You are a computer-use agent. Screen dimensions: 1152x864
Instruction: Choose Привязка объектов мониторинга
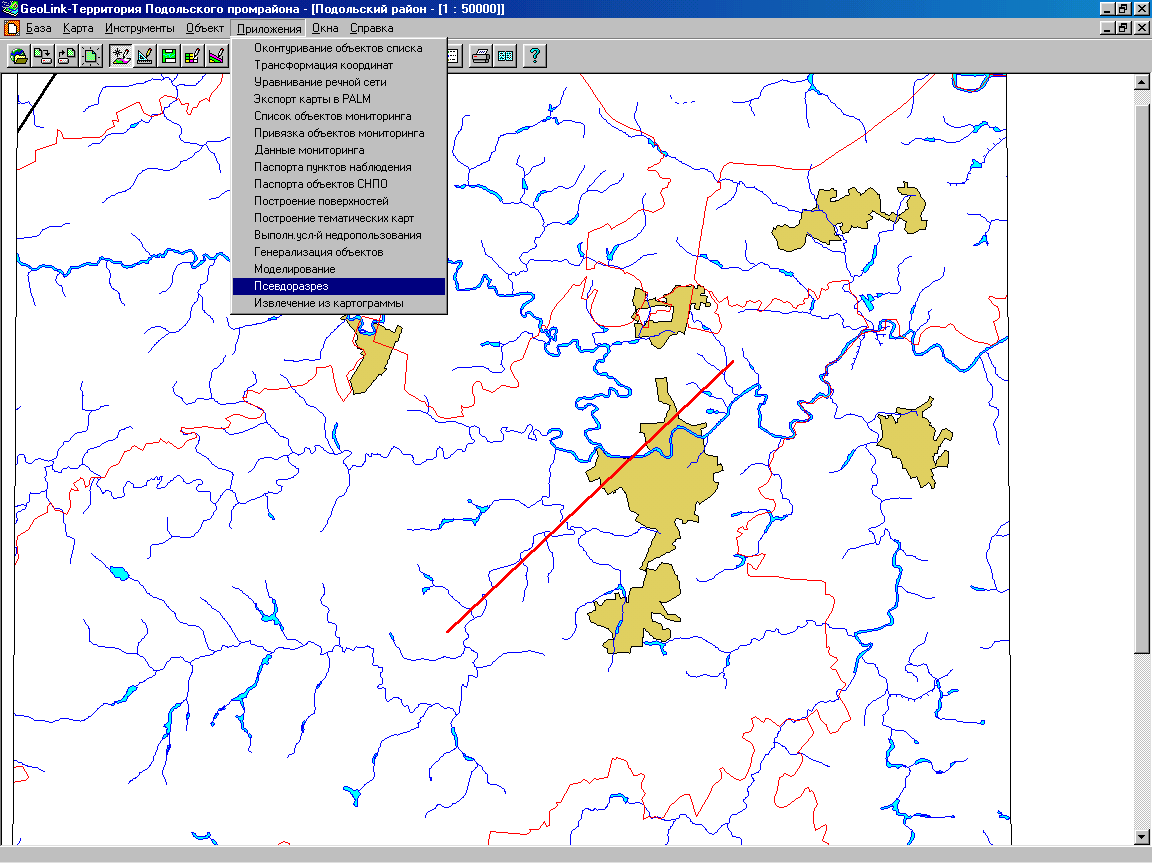tap(339, 133)
